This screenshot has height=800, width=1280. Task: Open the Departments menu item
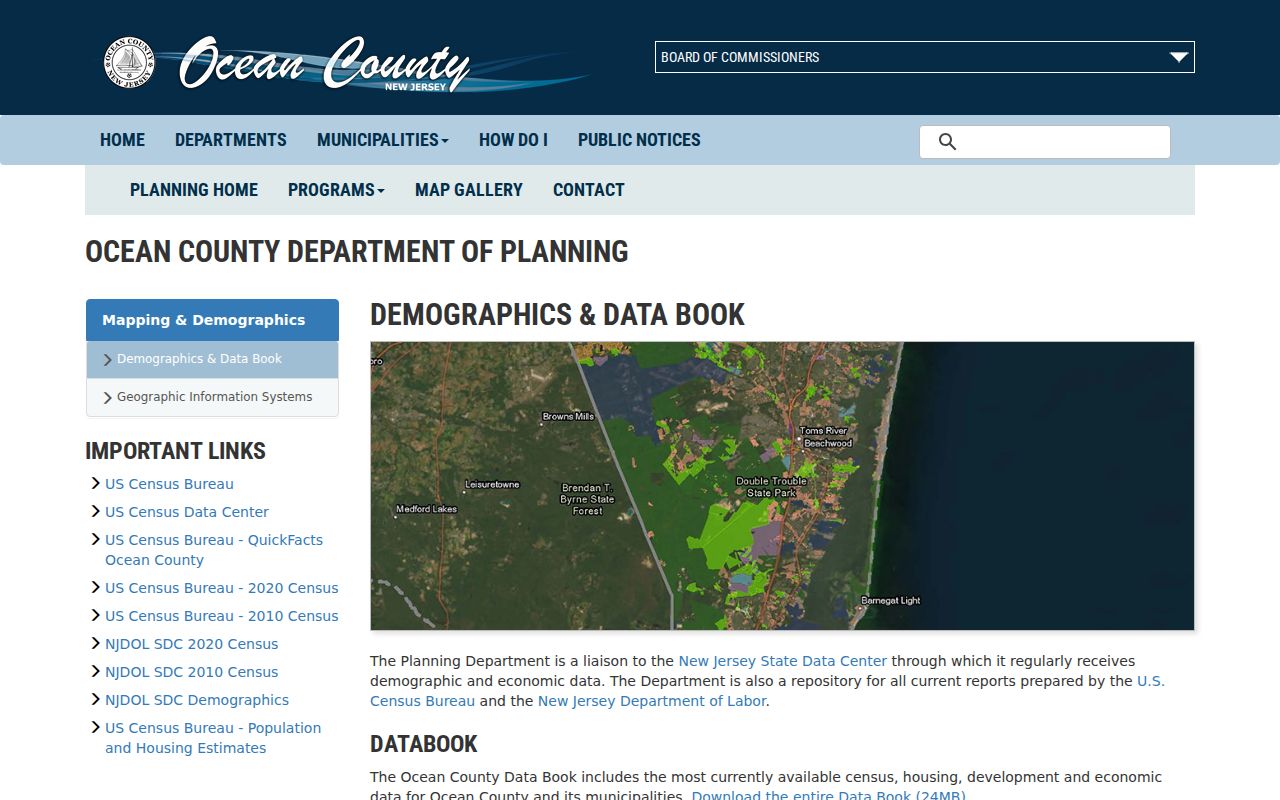(231, 140)
